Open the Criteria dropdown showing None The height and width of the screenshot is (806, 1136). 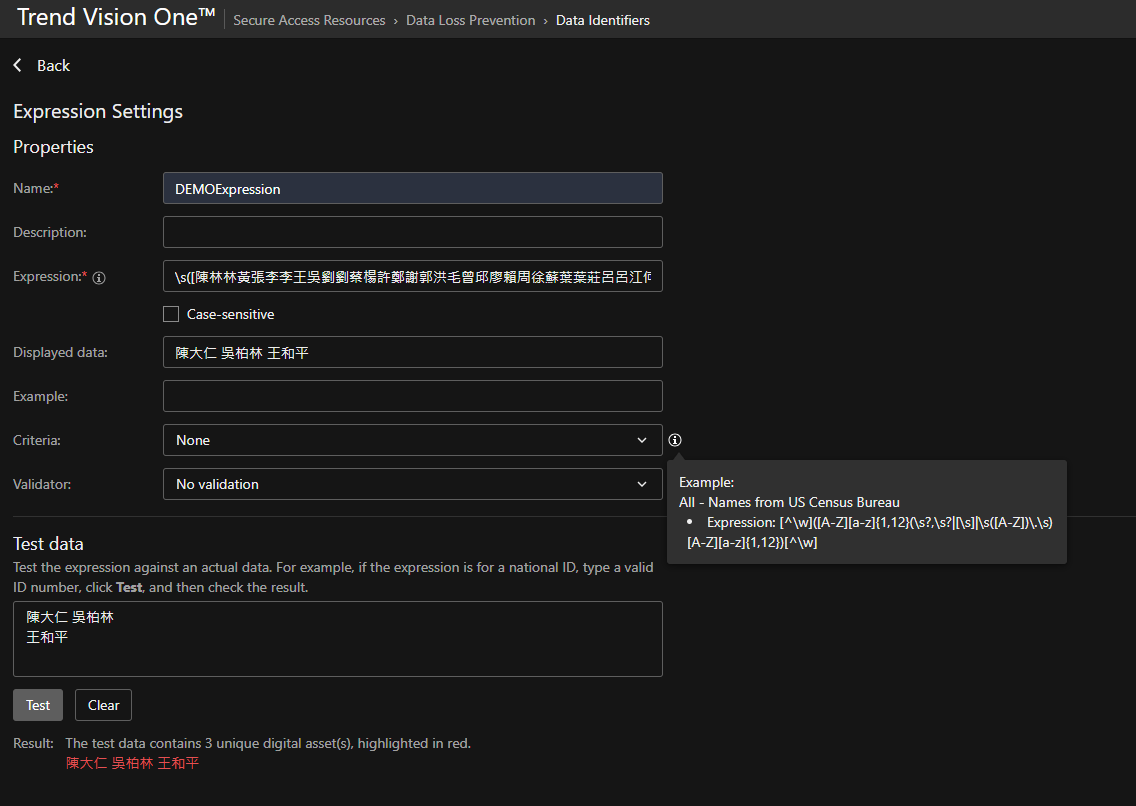pos(412,440)
